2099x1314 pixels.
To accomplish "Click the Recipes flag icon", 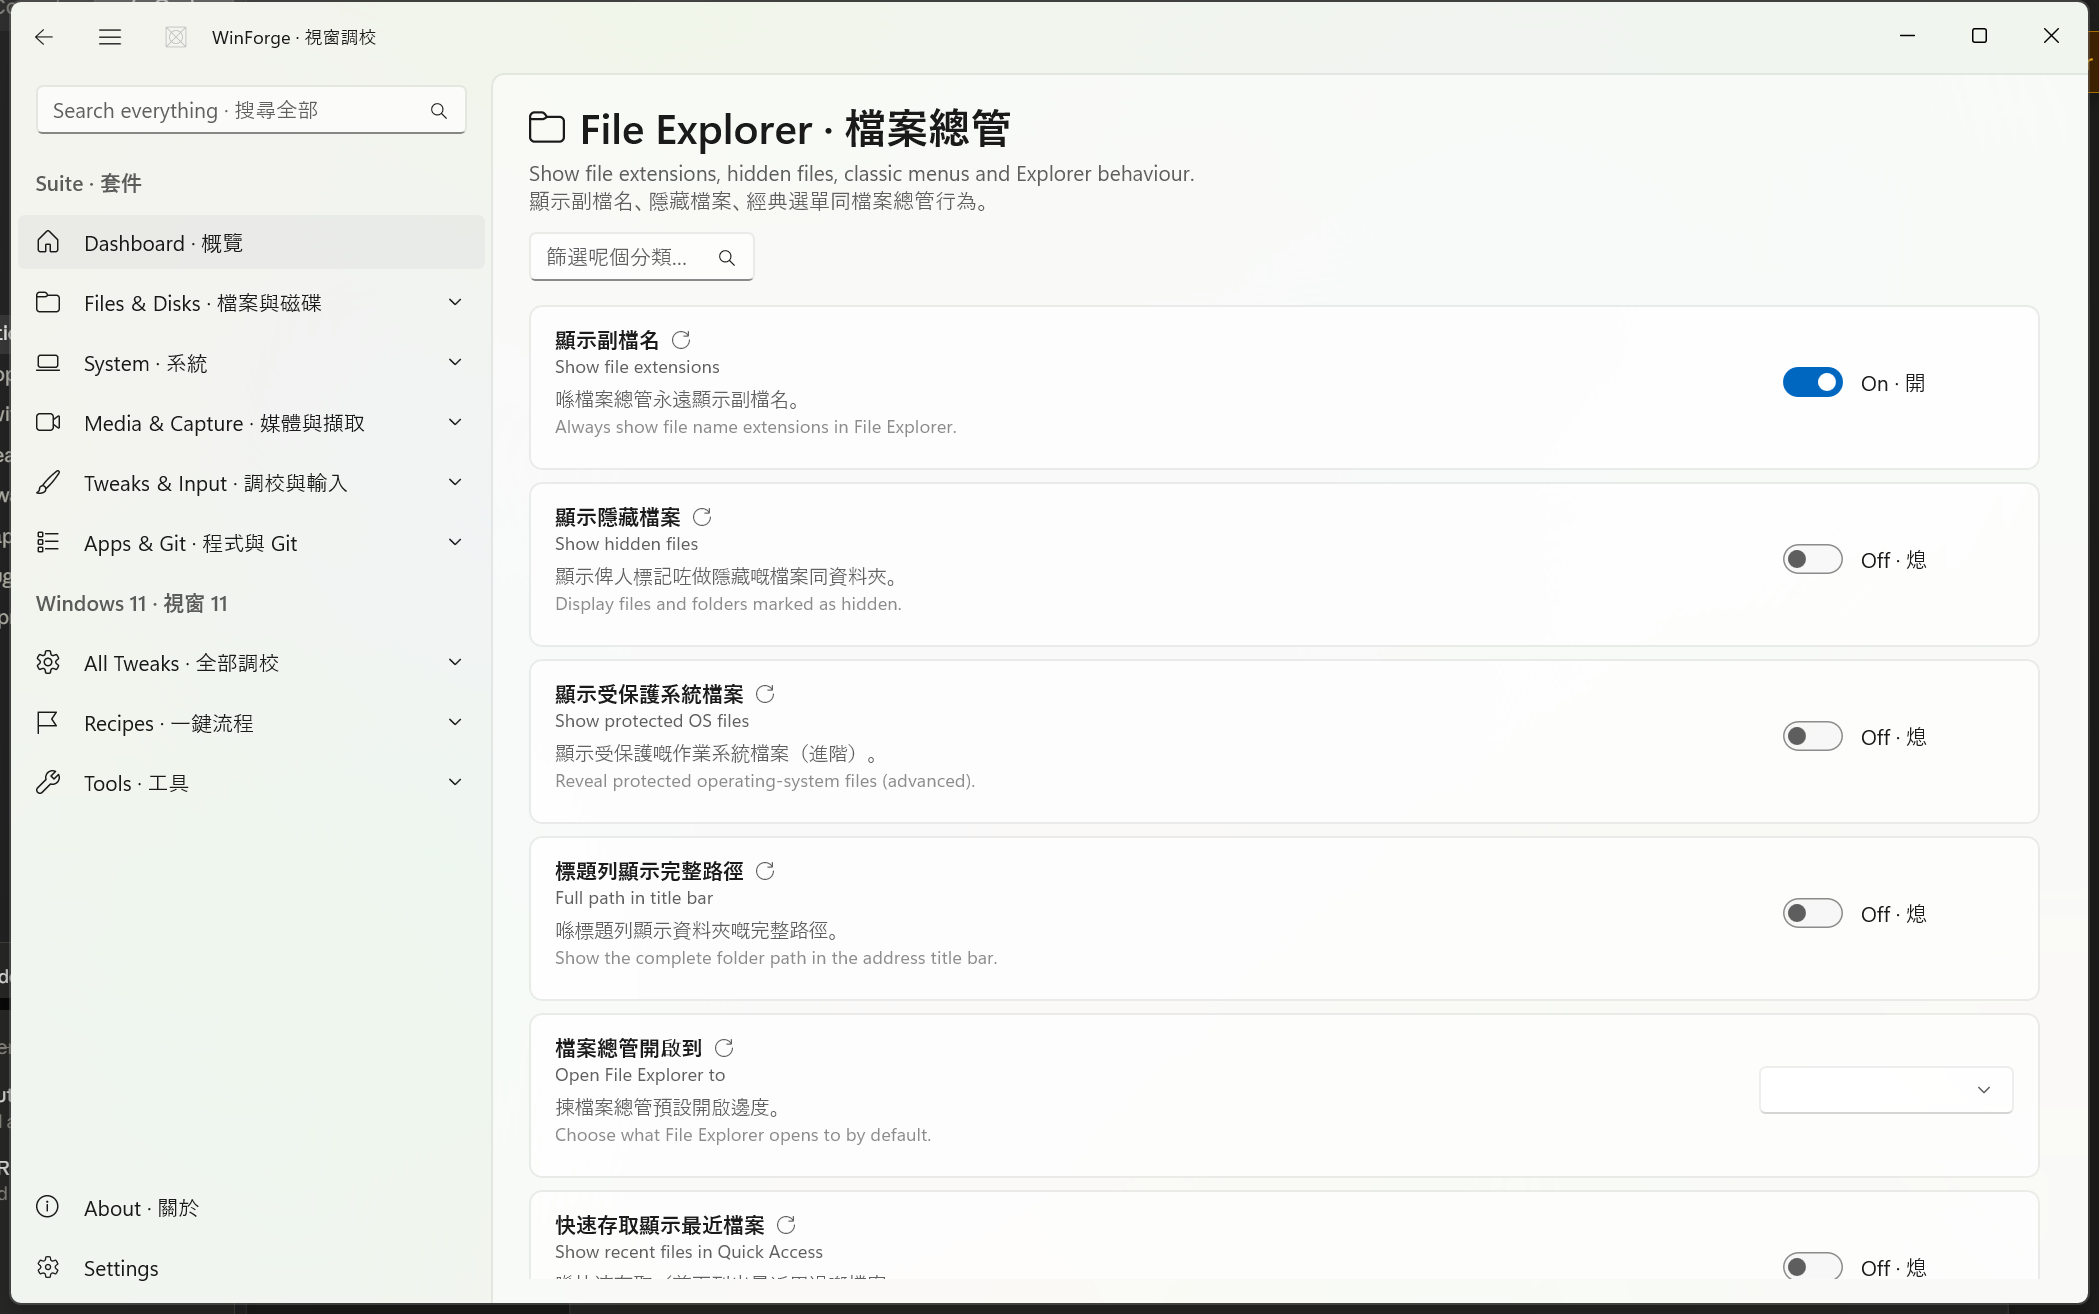I will click(48, 722).
